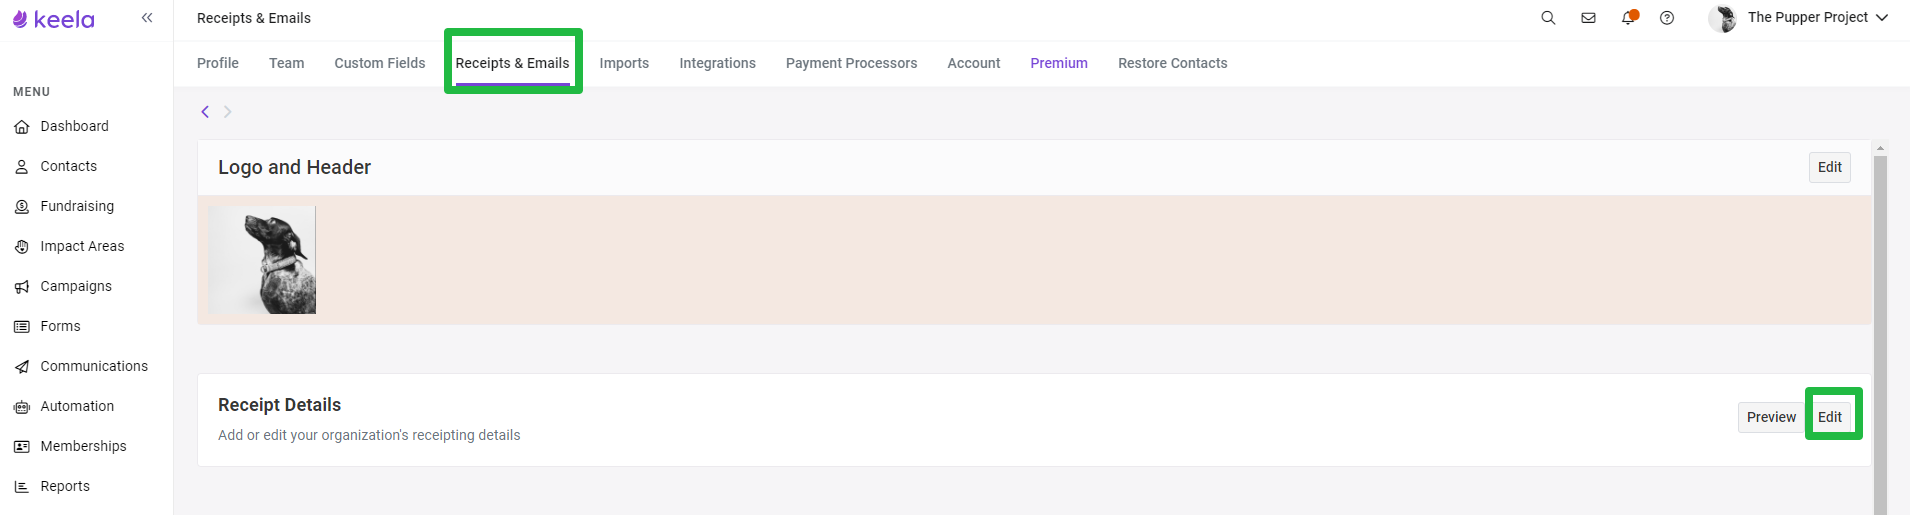Click the help question mark icon
The image size is (1910, 515).
[1667, 18]
